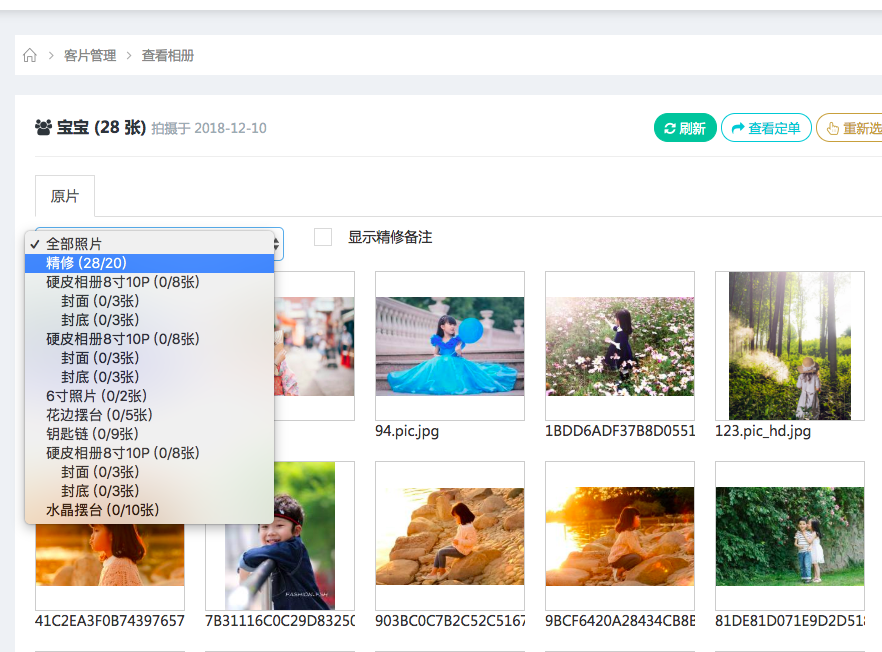This screenshot has height=652, width=882.
Task: Switch to the 原片 tab
Action: [x=64, y=196]
